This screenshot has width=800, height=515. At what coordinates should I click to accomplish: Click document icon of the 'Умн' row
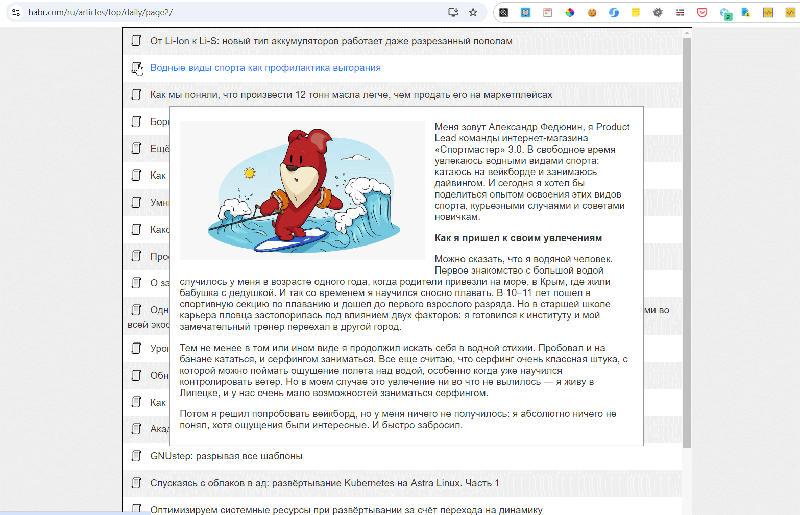[136, 203]
